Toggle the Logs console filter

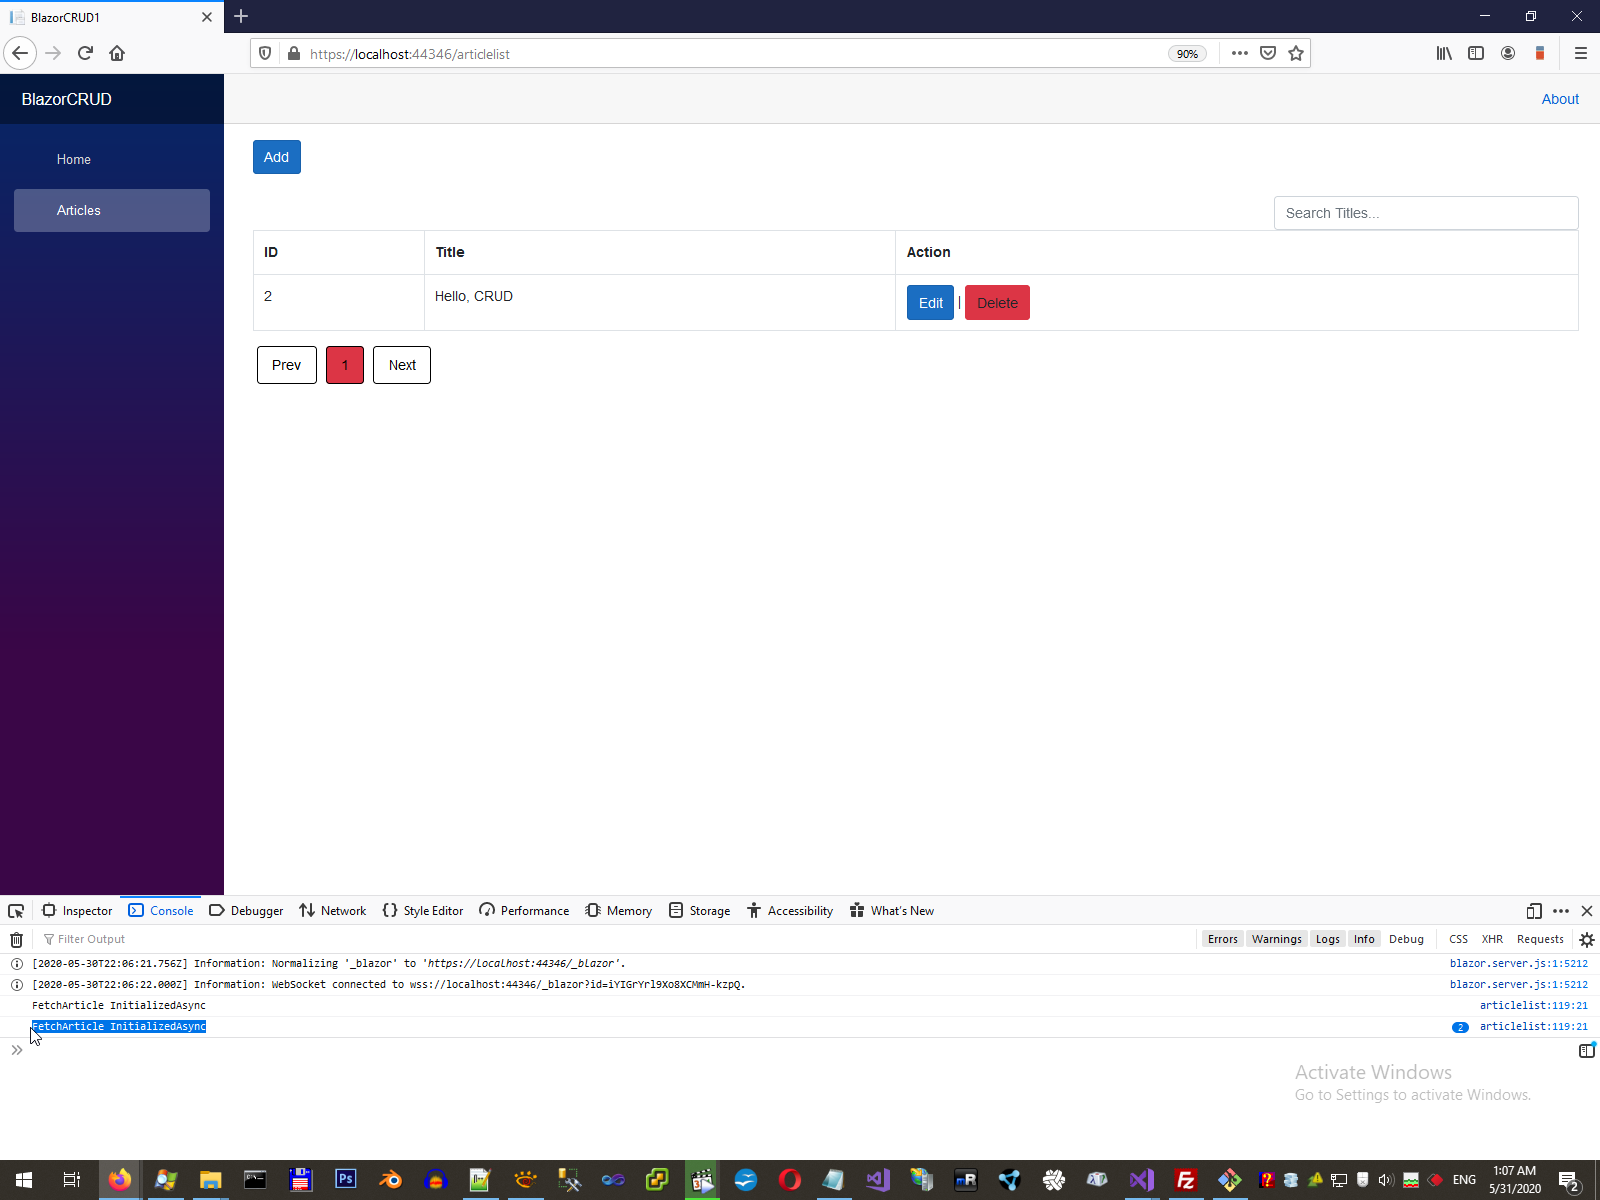[1327, 939]
